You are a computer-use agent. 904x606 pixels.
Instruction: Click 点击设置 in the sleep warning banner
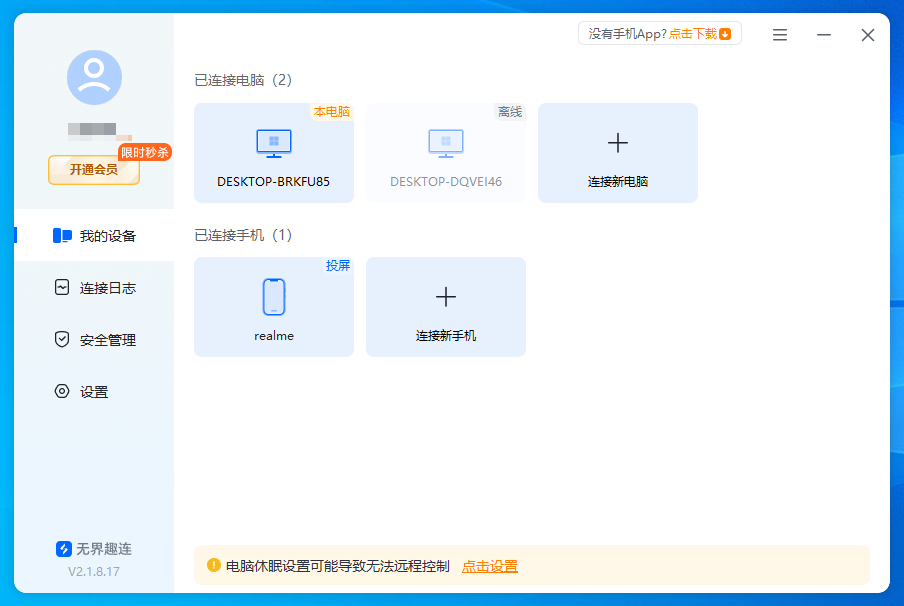(x=490, y=565)
